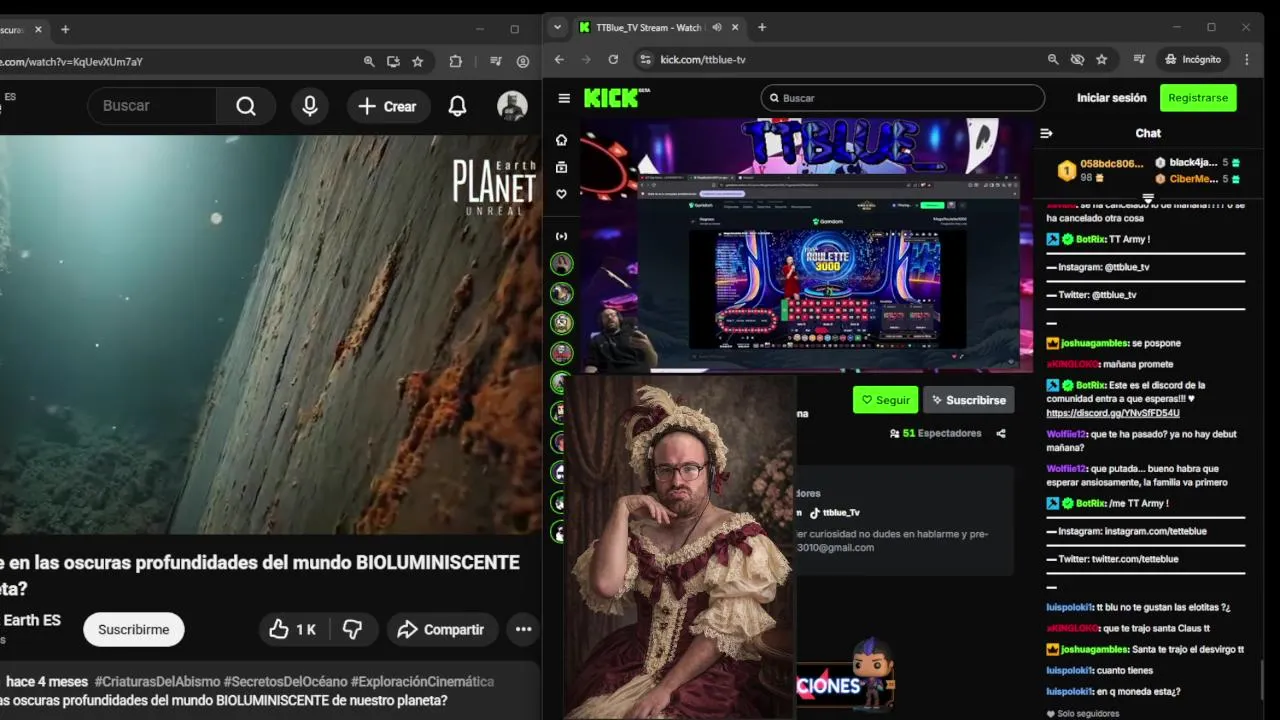Start YouTube voice search with microphone

(x=310, y=106)
